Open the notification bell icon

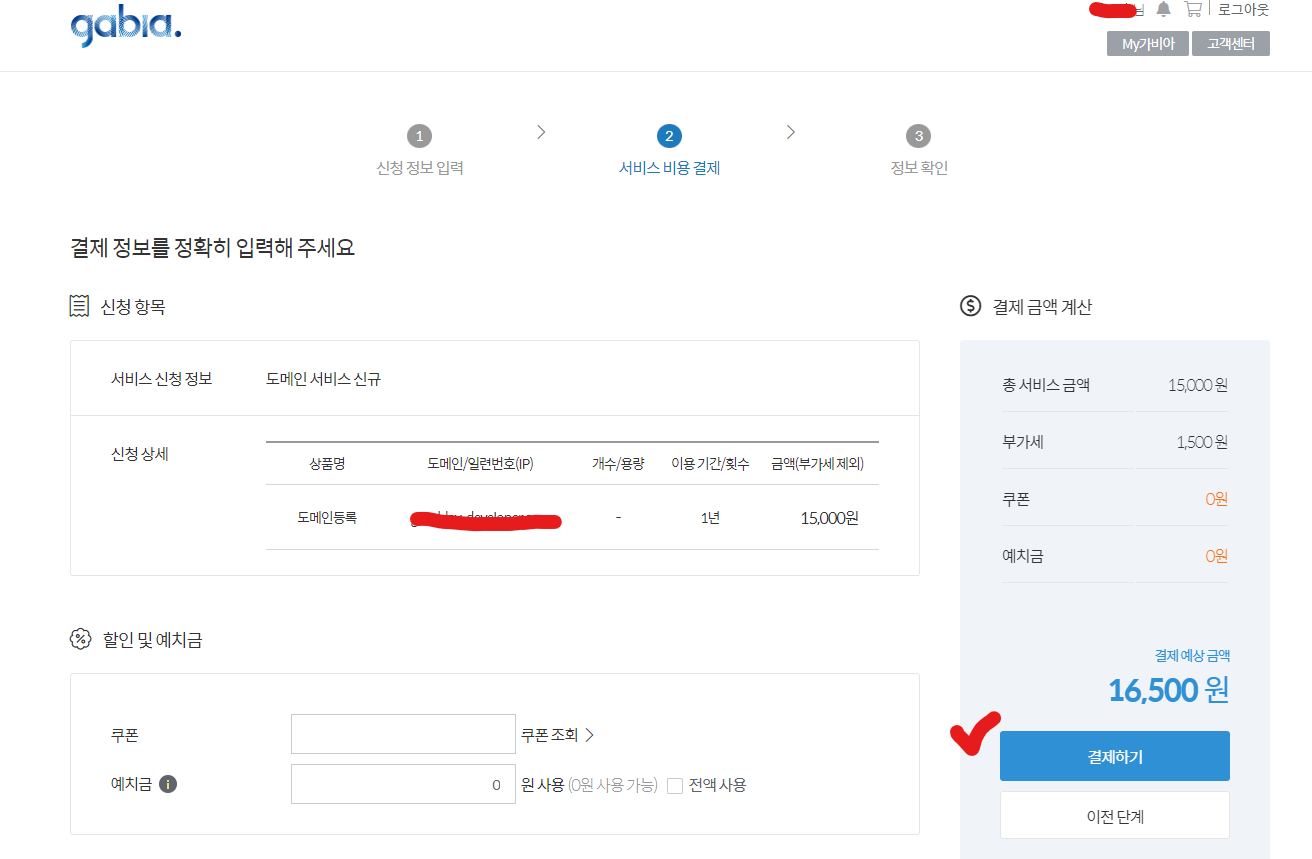[1163, 9]
